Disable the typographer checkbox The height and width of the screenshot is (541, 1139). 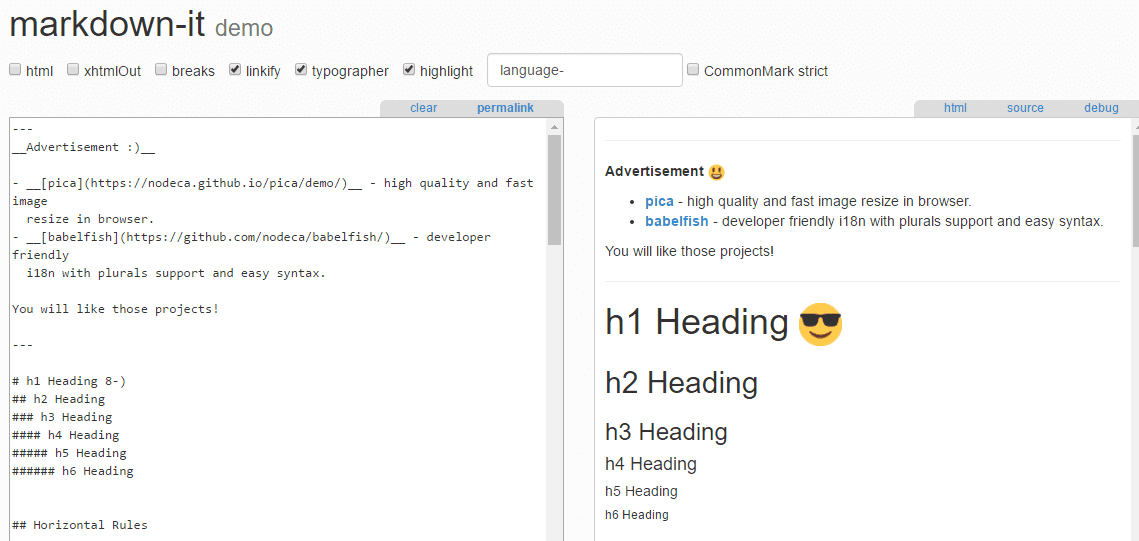pos(301,70)
